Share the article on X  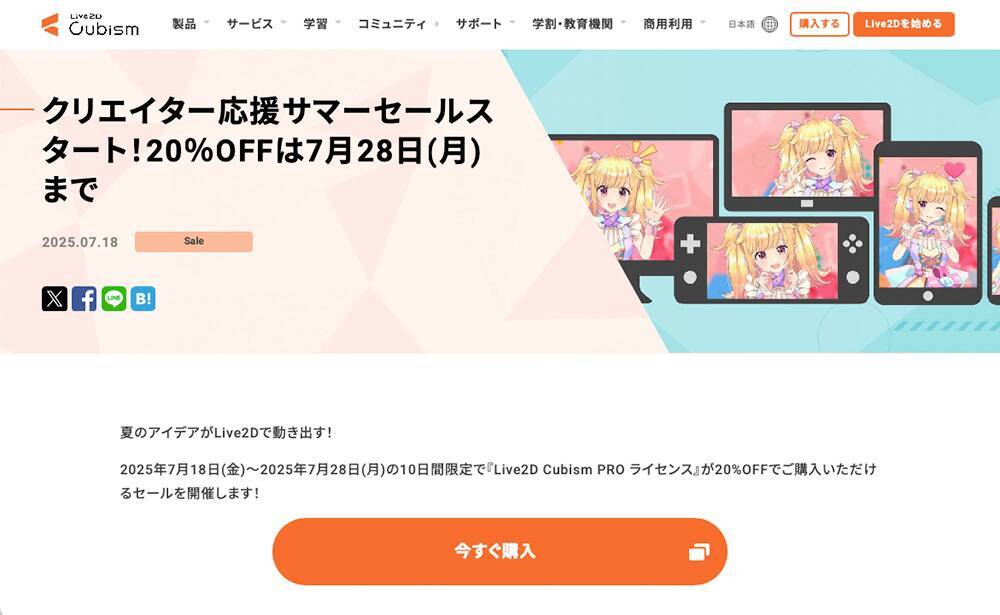pos(54,299)
